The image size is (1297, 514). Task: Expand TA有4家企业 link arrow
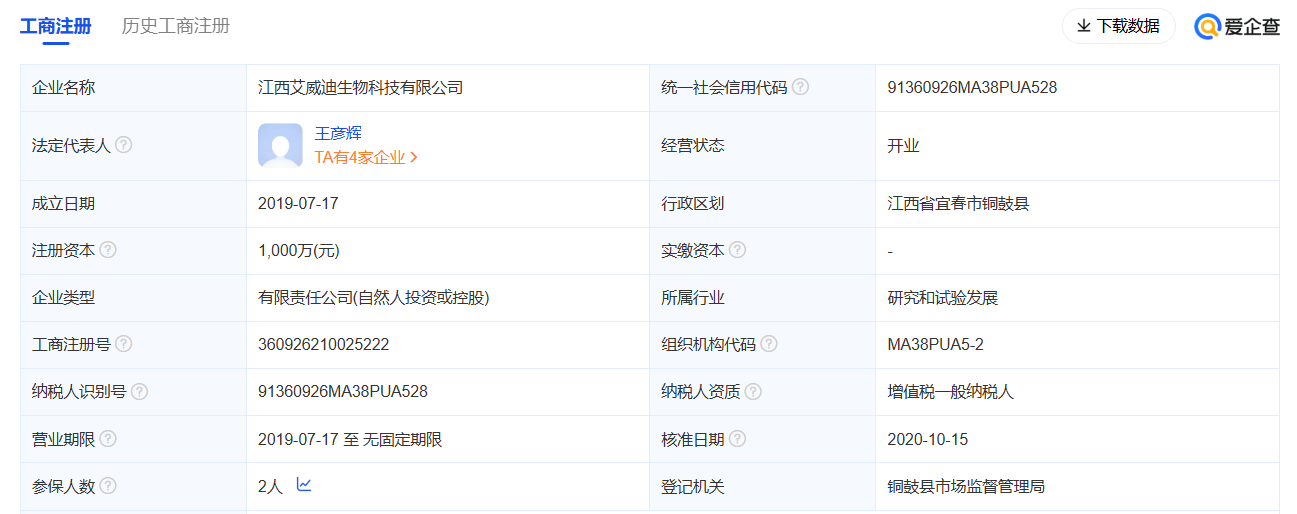click(414, 157)
